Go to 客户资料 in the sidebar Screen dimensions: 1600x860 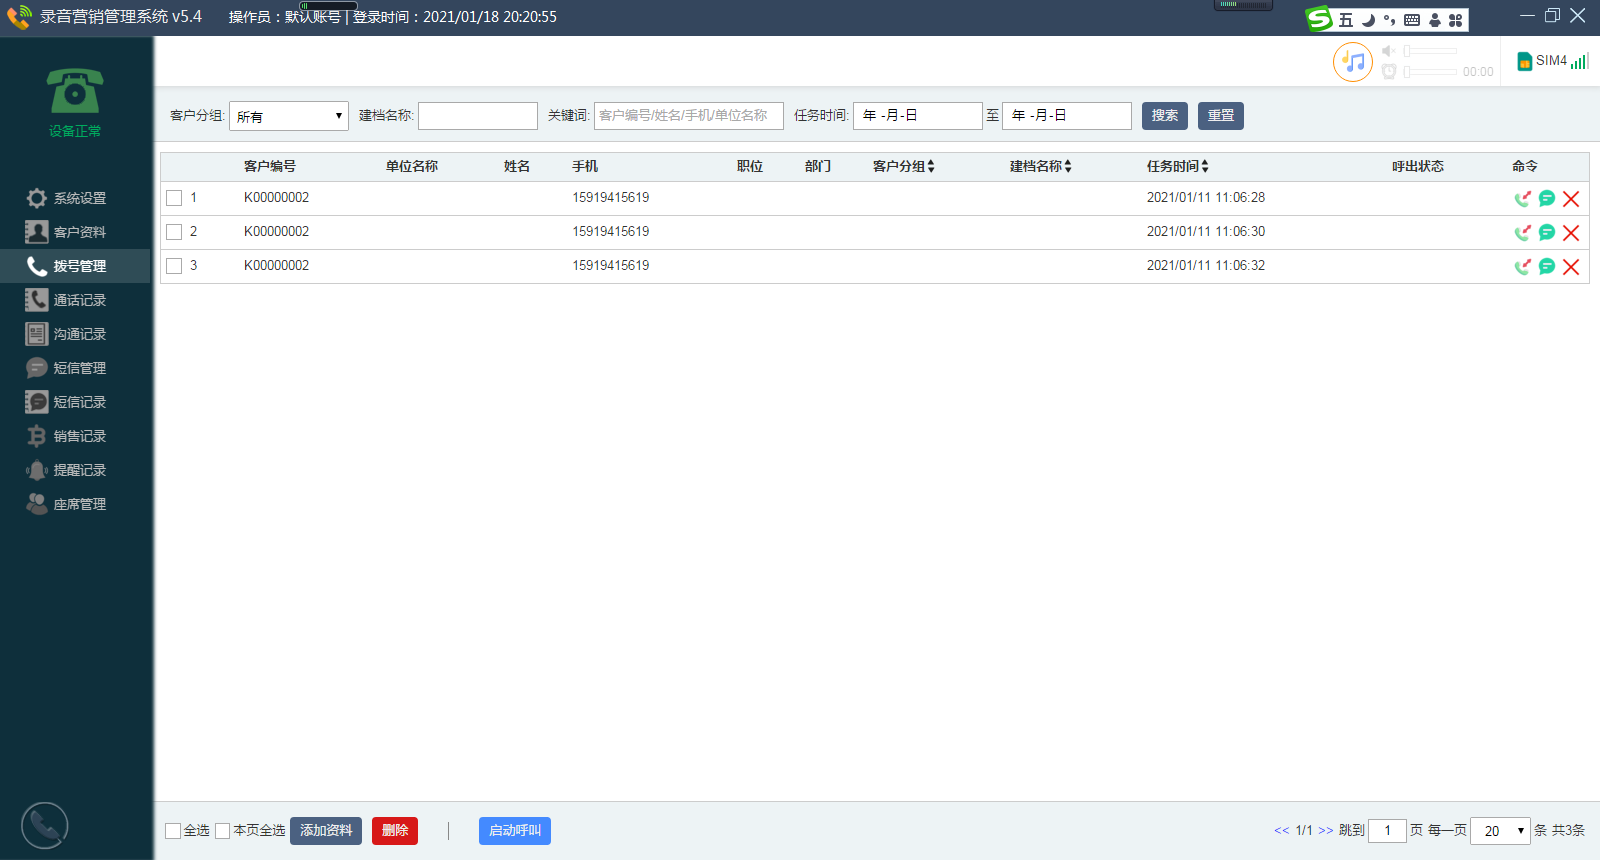79,232
